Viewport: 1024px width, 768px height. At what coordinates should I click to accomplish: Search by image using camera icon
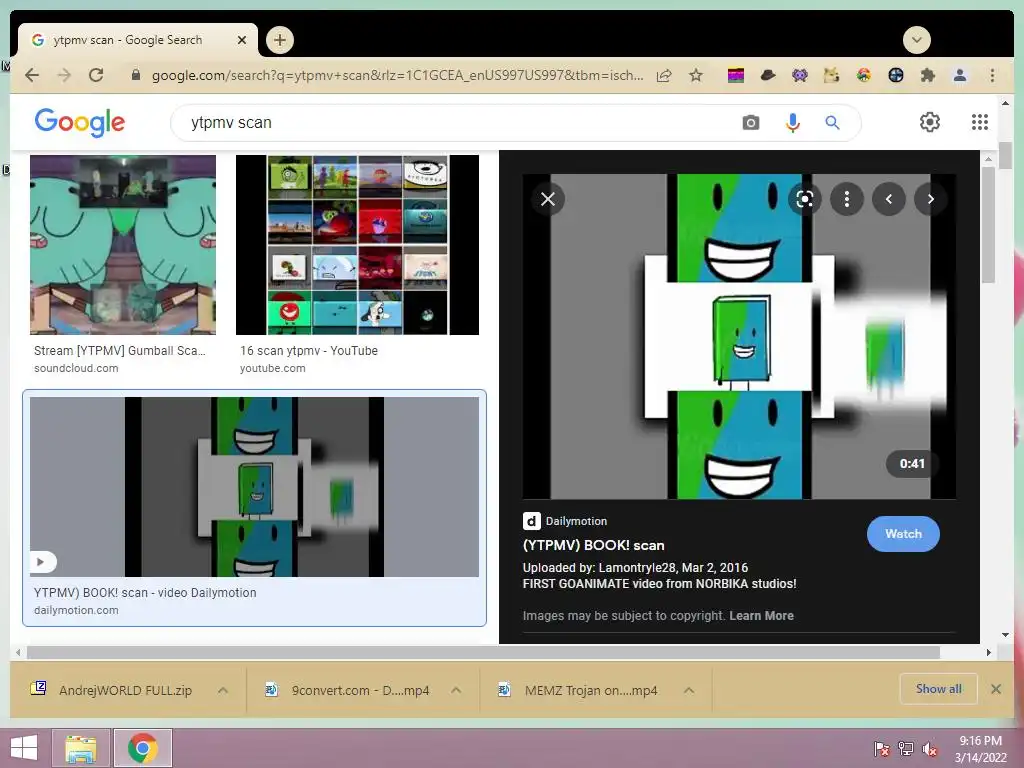click(x=751, y=122)
